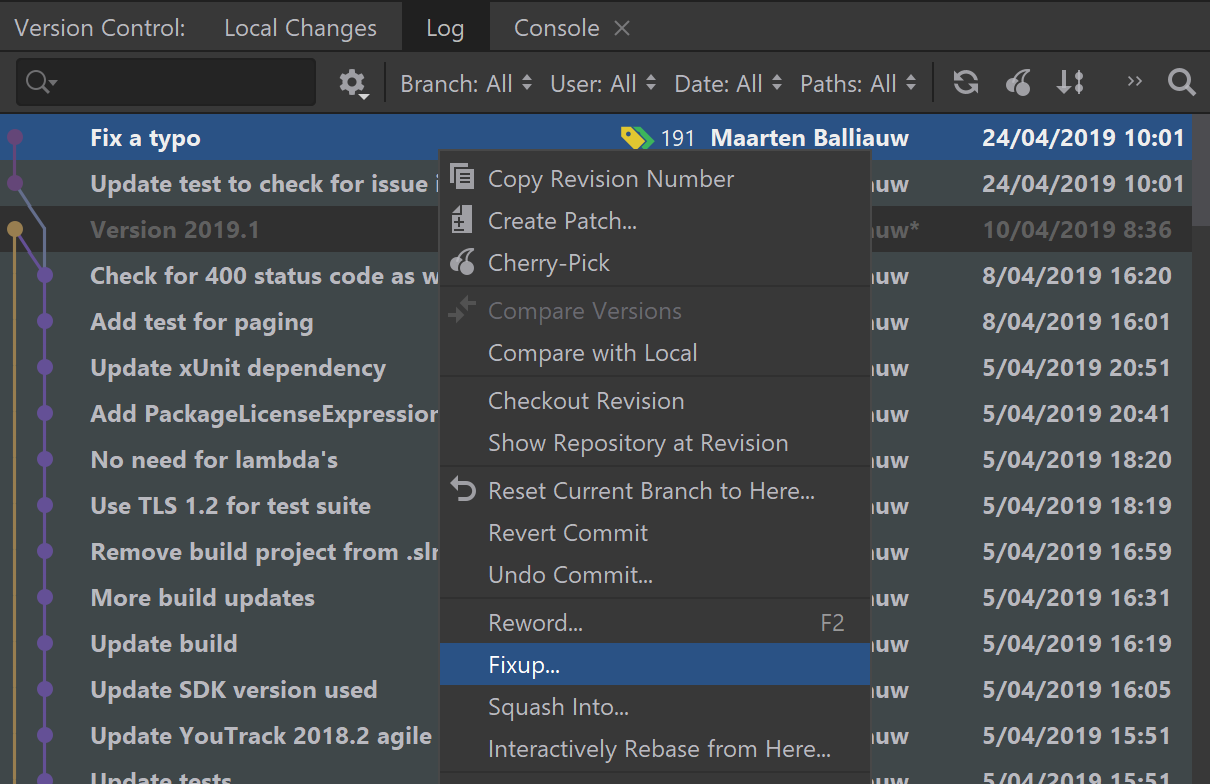The image size is (1210, 784).
Task: Click the Cherry-Pick toolbar icon
Action: tap(1018, 83)
